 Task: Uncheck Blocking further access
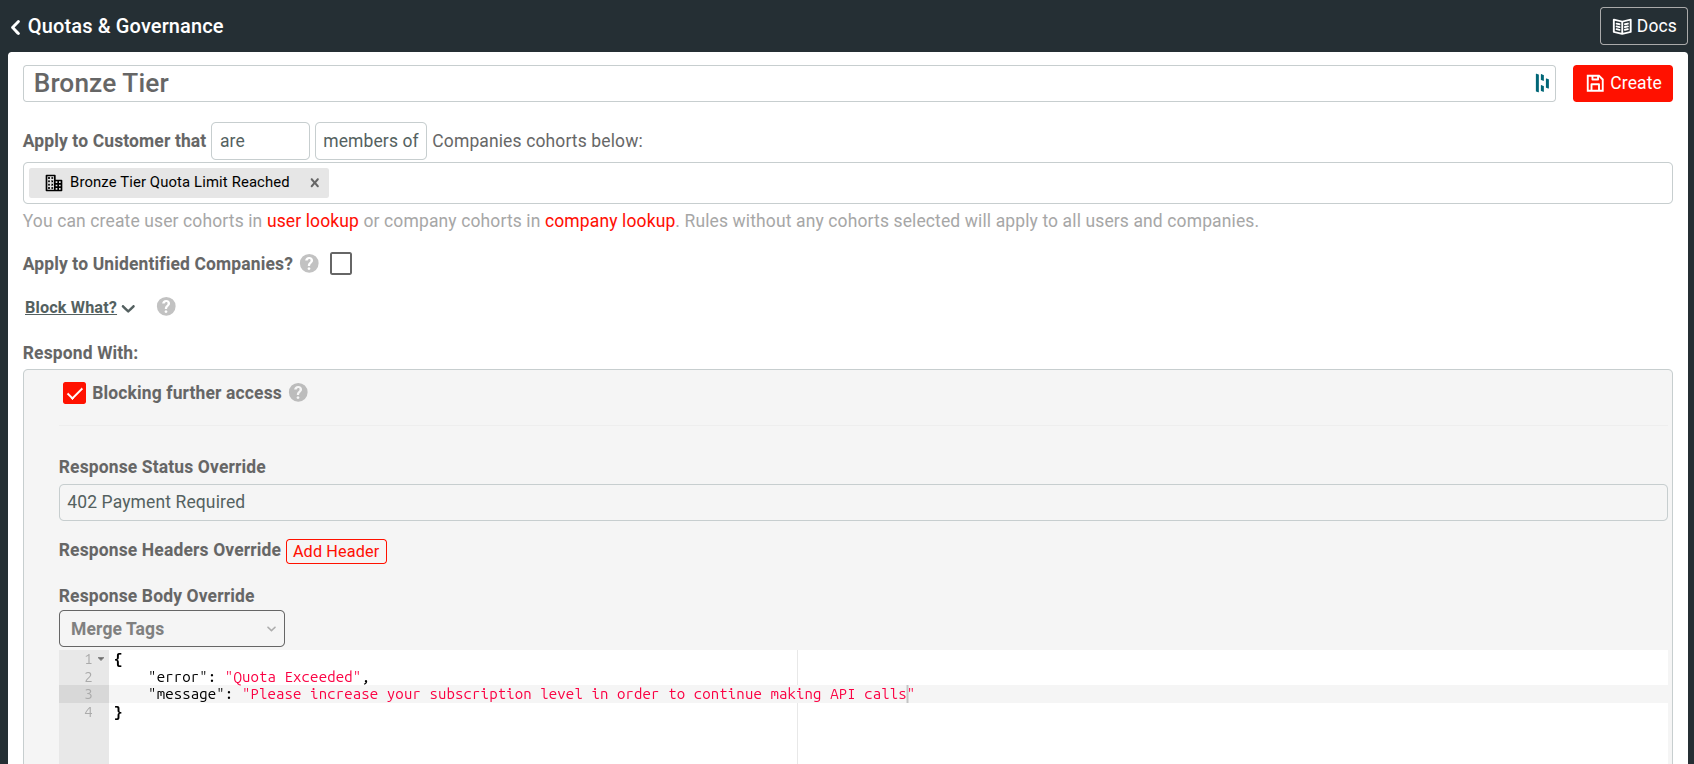(74, 393)
